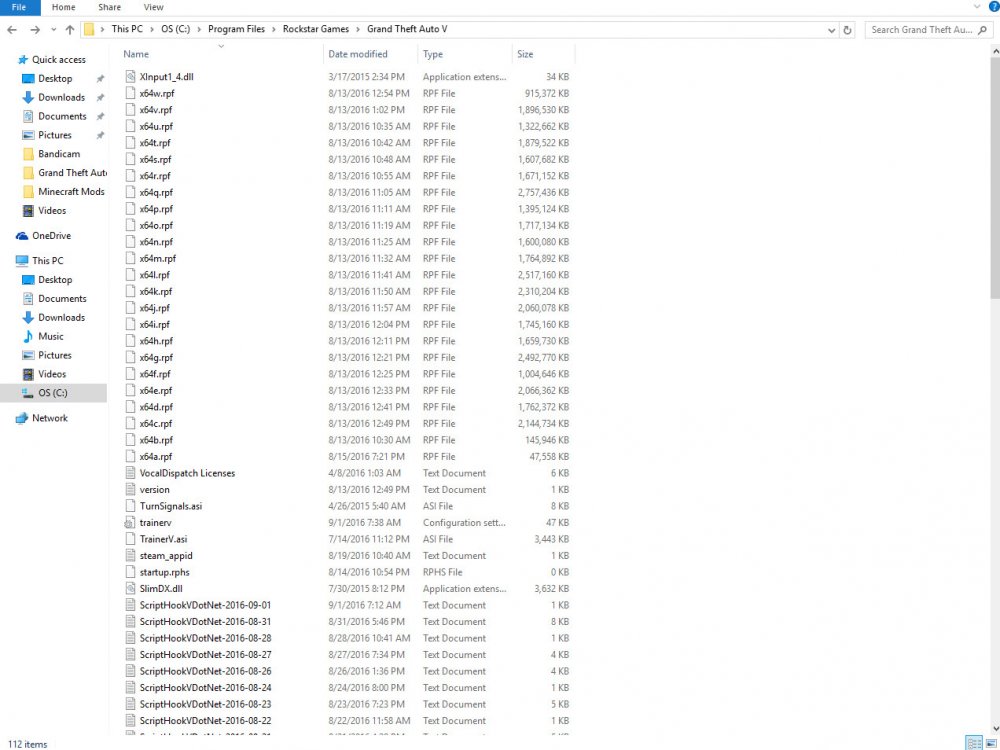Viewport: 1000px width, 750px height.
Task: Select the x64w.rpf file icon
Action: click(130, 93)
